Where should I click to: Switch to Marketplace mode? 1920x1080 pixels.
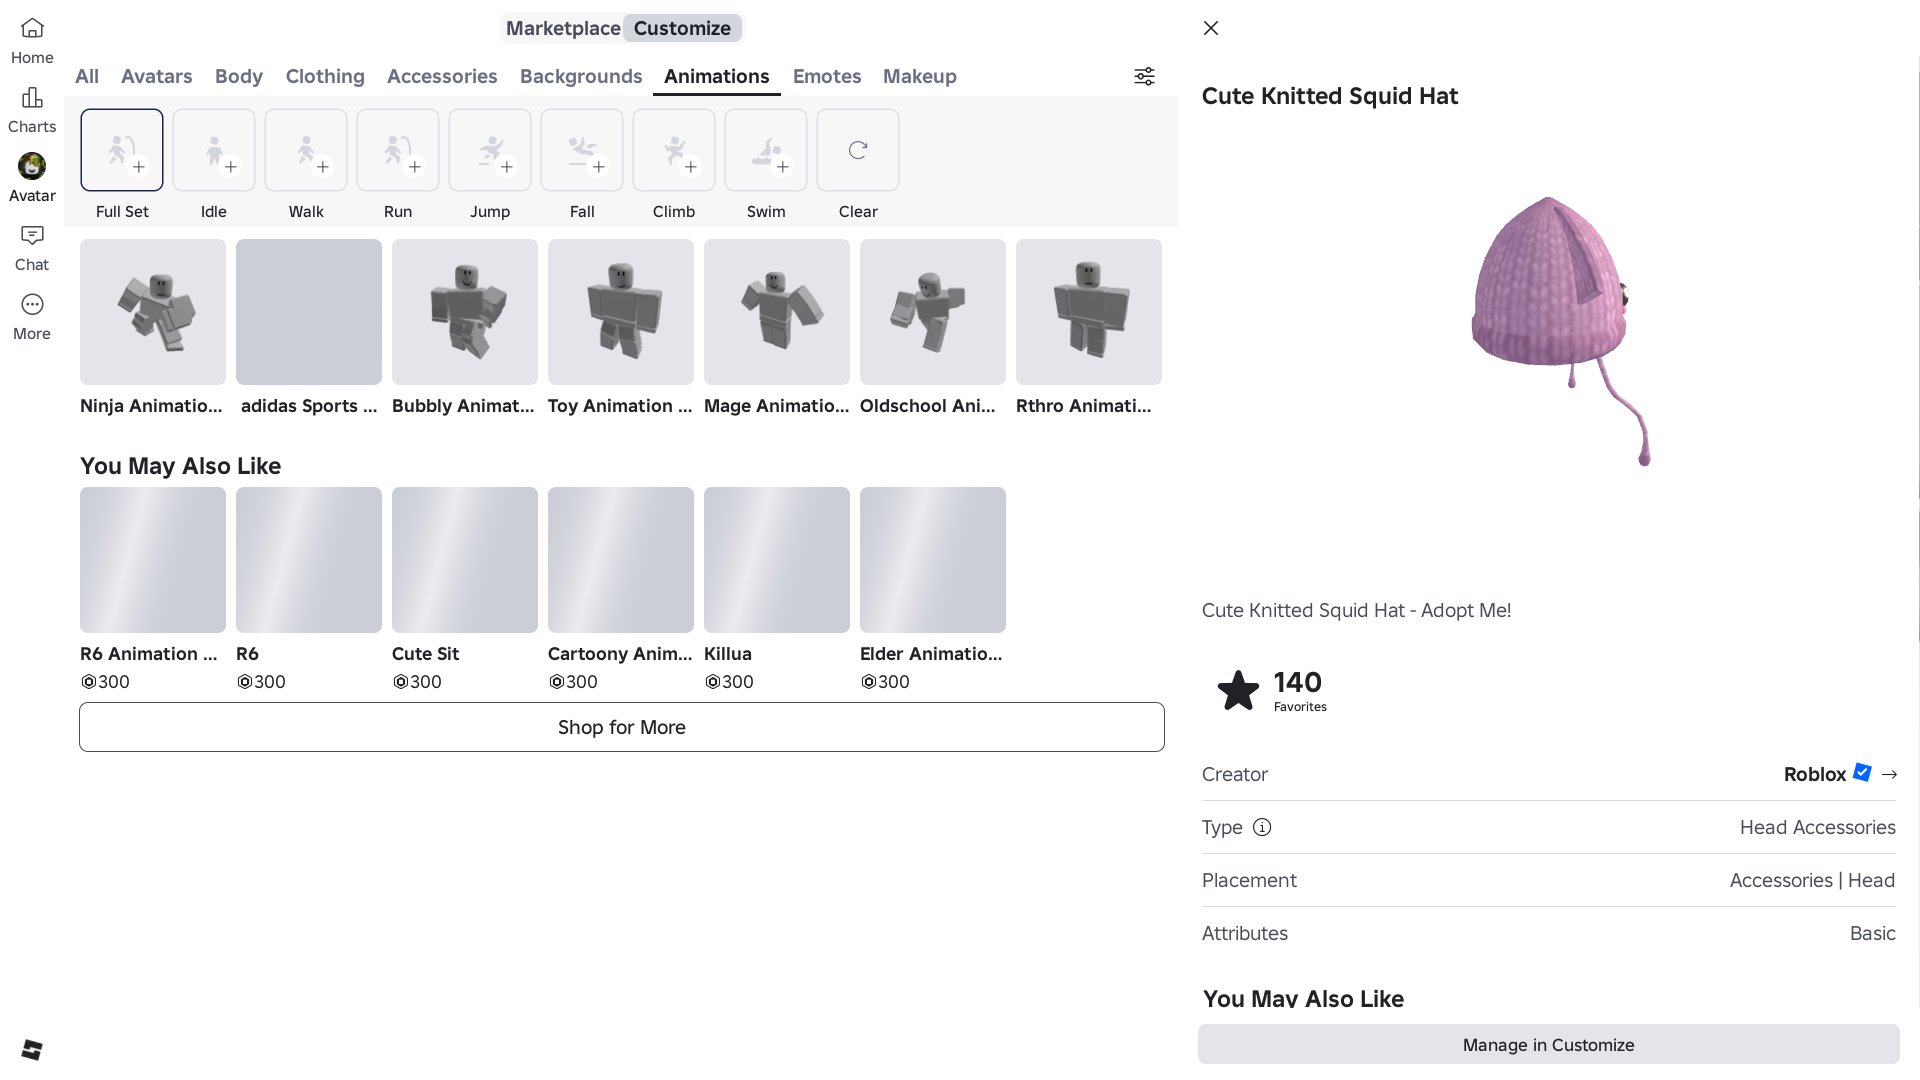[563, 28]
